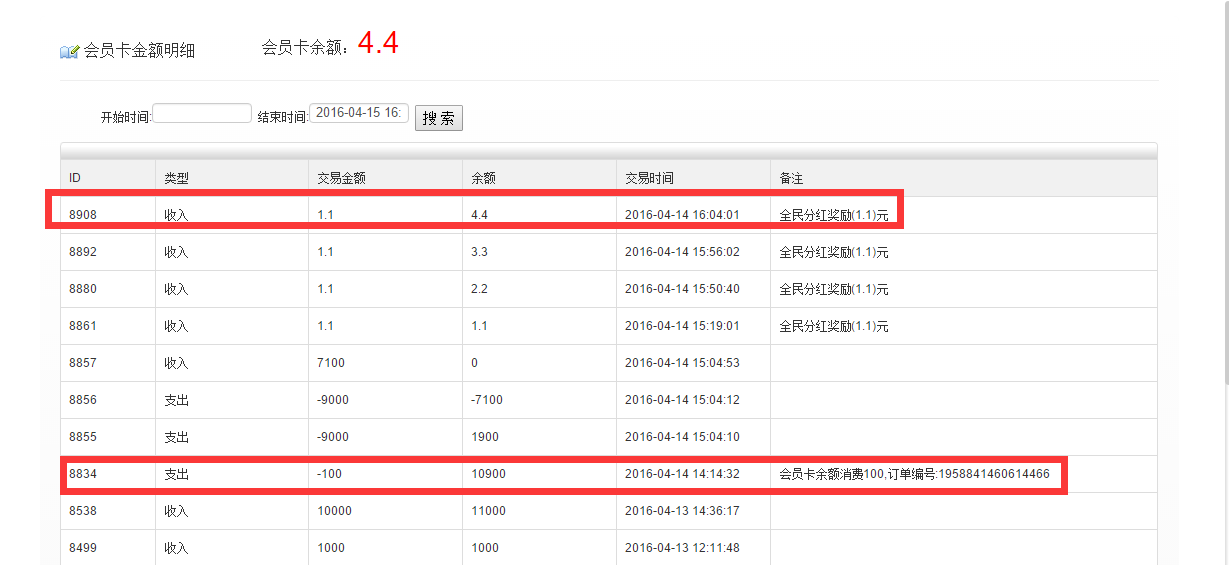Click the 备注 column header

coord(791,178)
